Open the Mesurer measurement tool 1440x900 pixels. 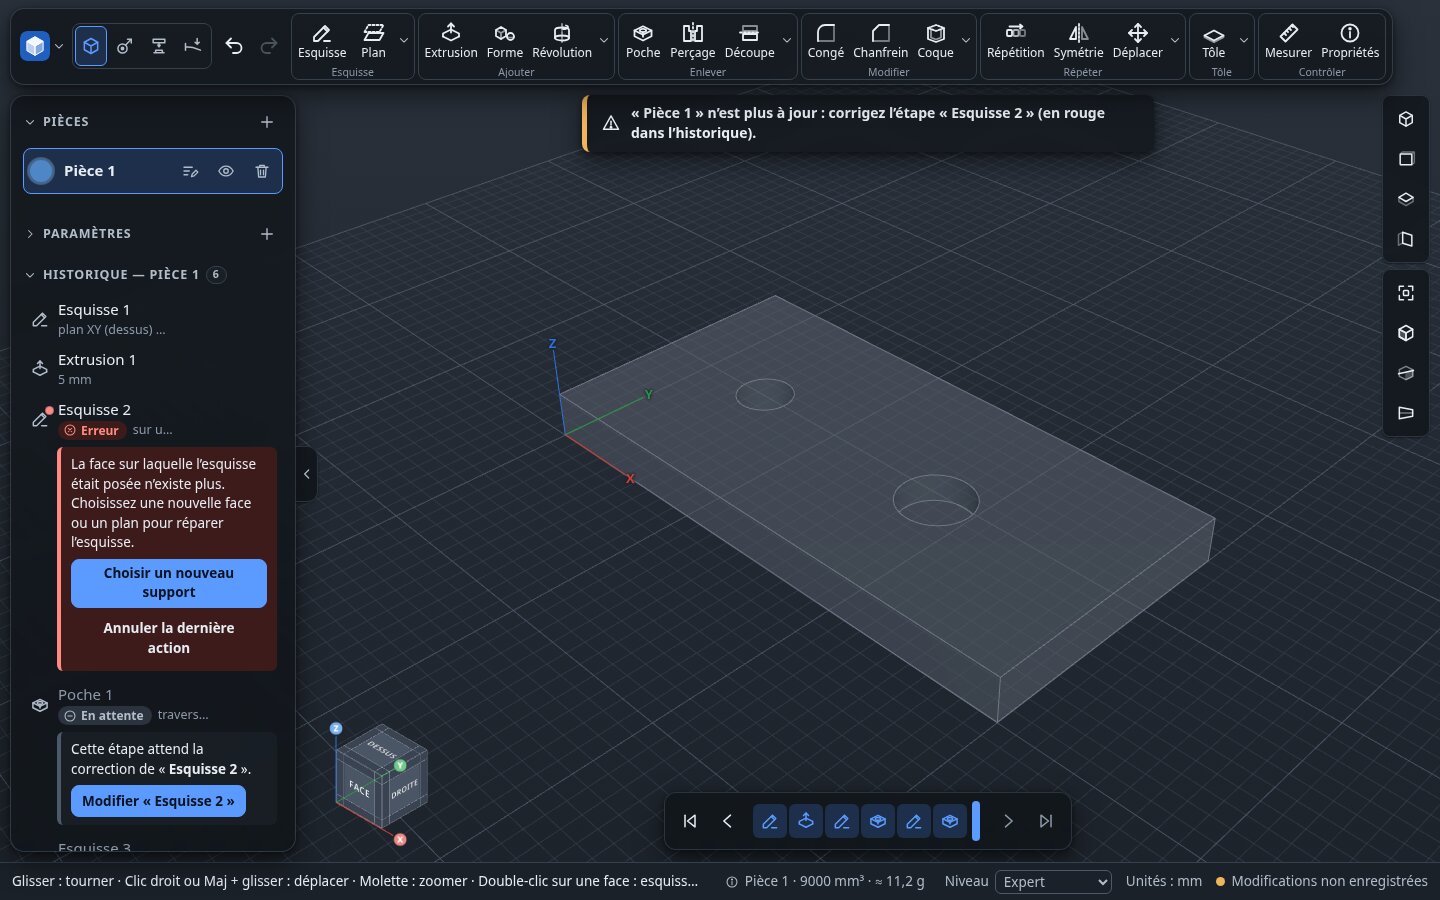point(1288,41)
